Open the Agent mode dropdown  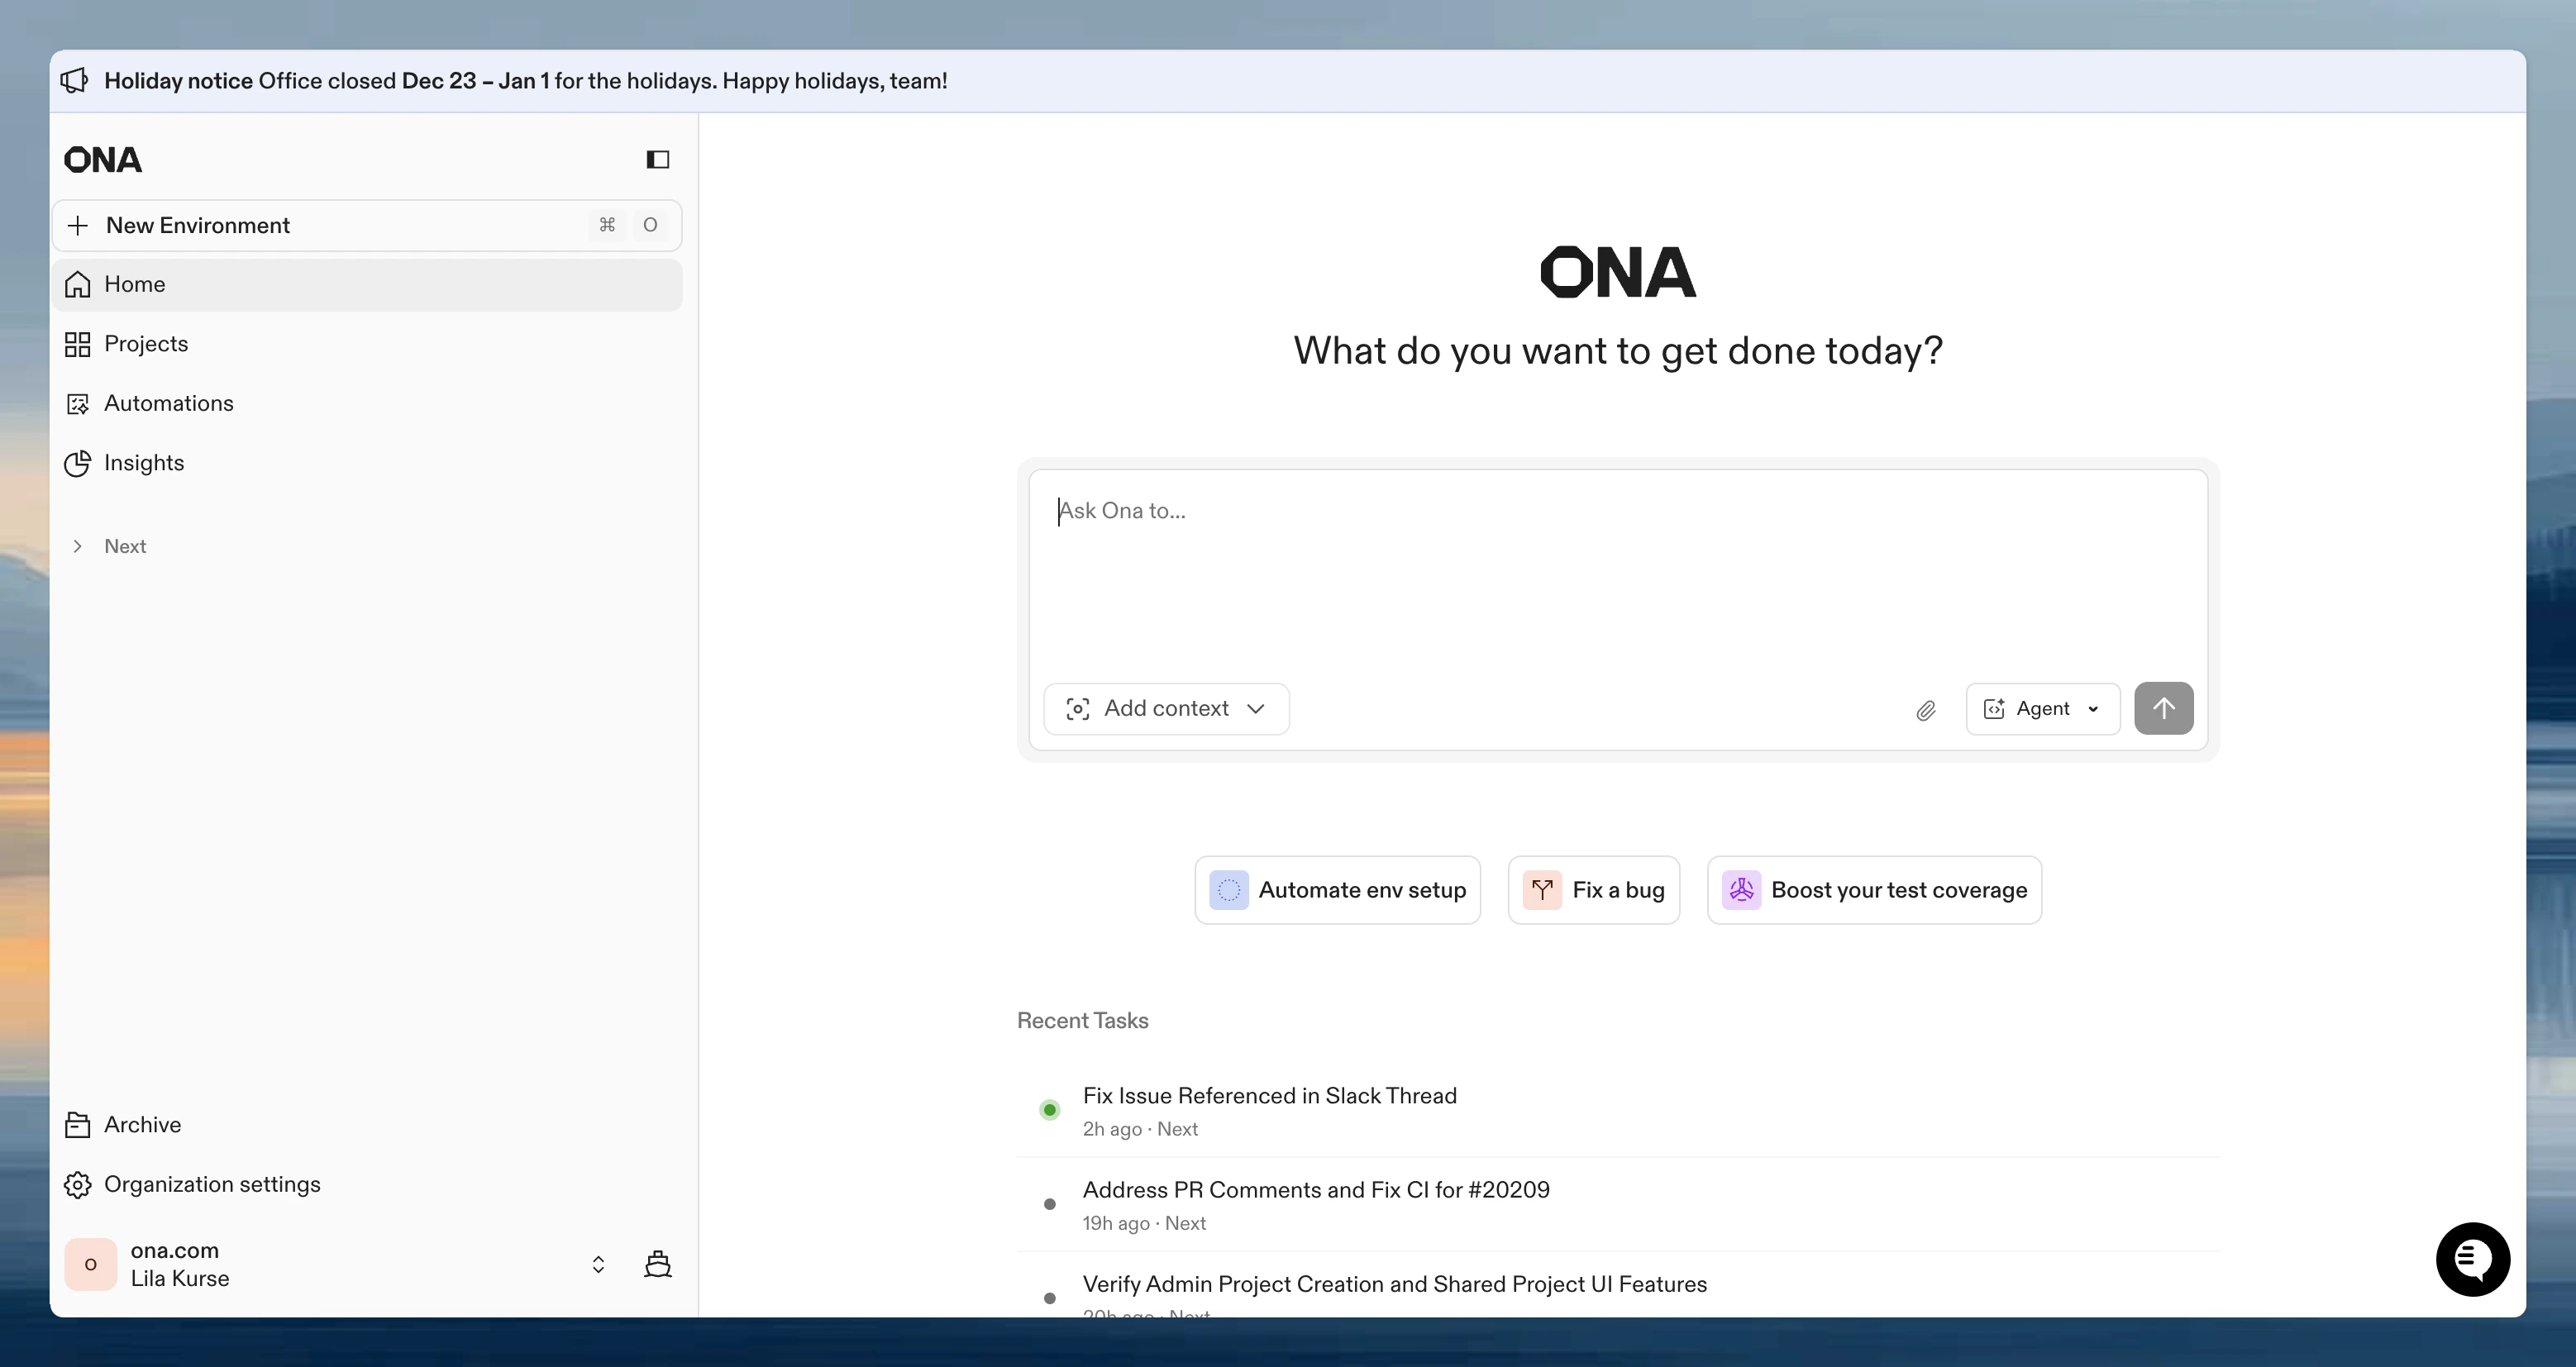tap(2042, 709)
